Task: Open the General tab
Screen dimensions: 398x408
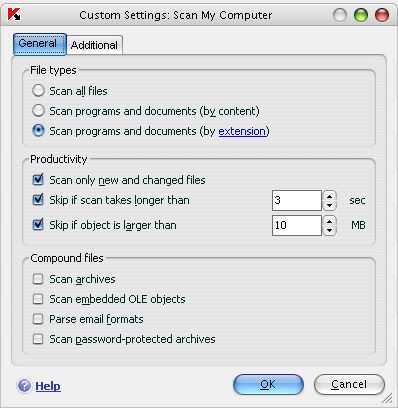Action: click(39, 44)
